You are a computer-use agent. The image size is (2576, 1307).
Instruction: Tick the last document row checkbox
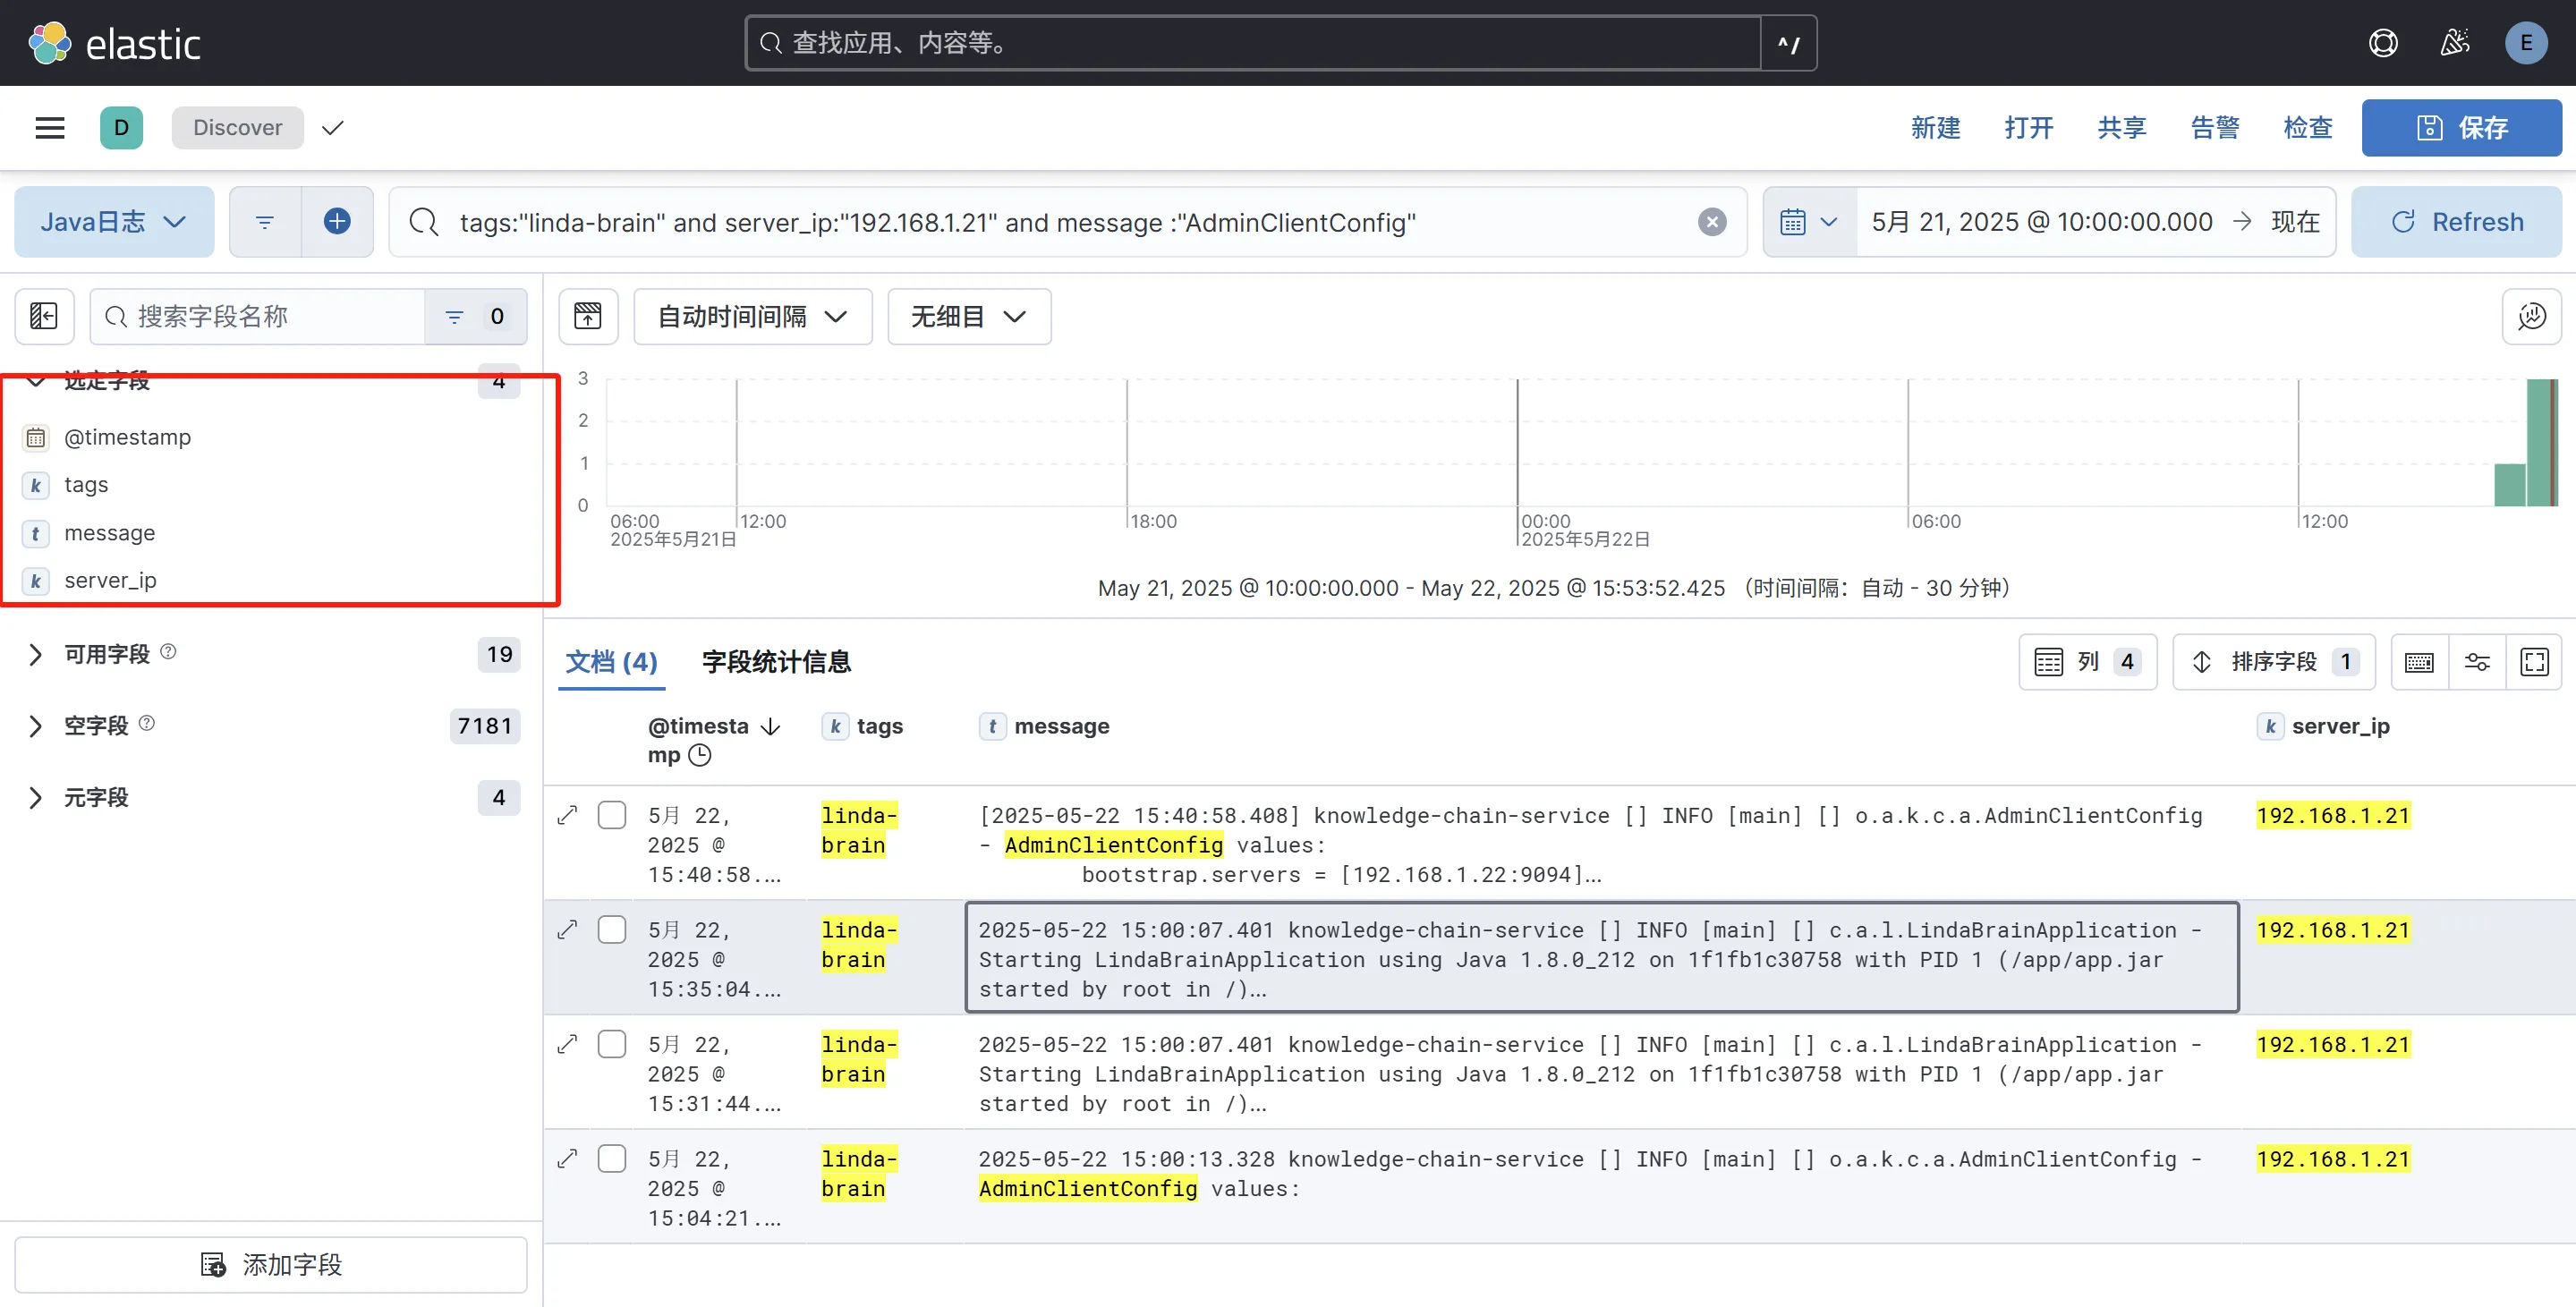point(612,1159)
